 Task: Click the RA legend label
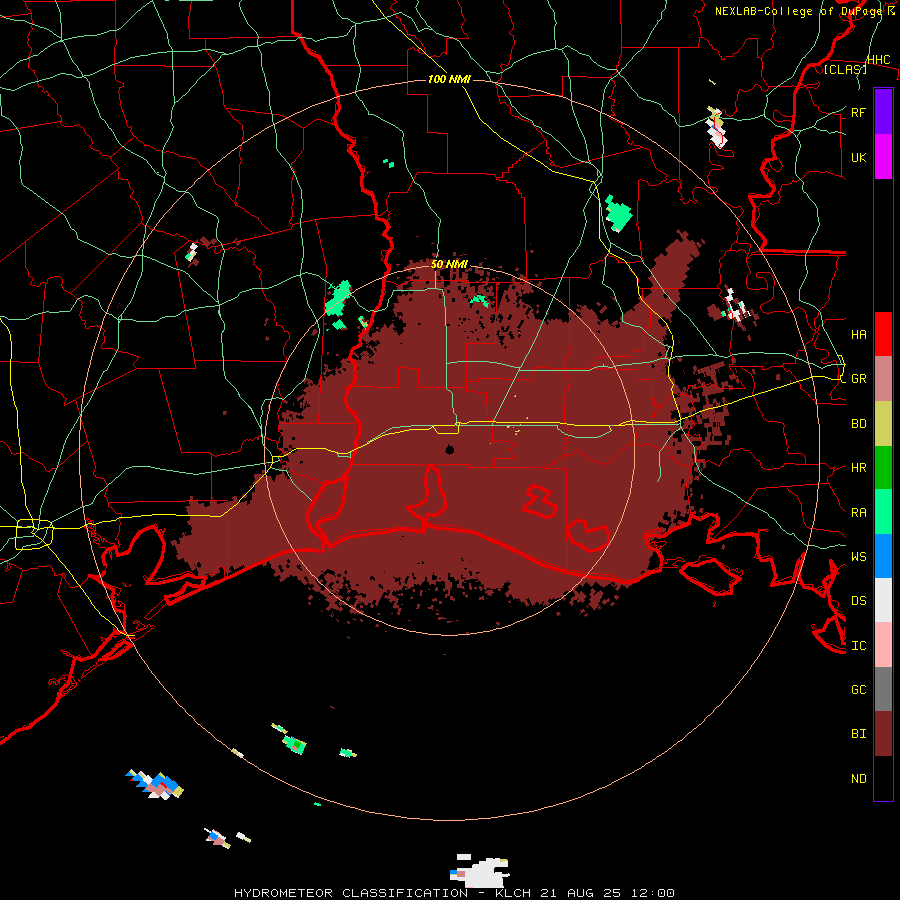coord(858,512)
